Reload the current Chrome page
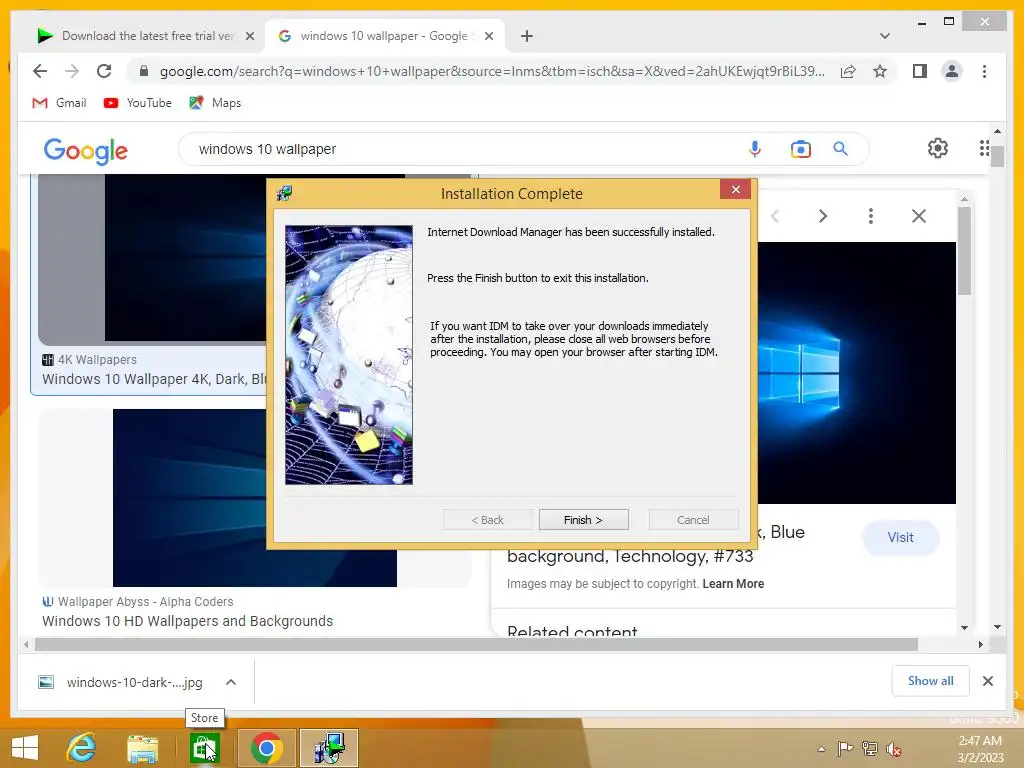Viewport: 1024px width, 768px height. (x=104, y=71)
